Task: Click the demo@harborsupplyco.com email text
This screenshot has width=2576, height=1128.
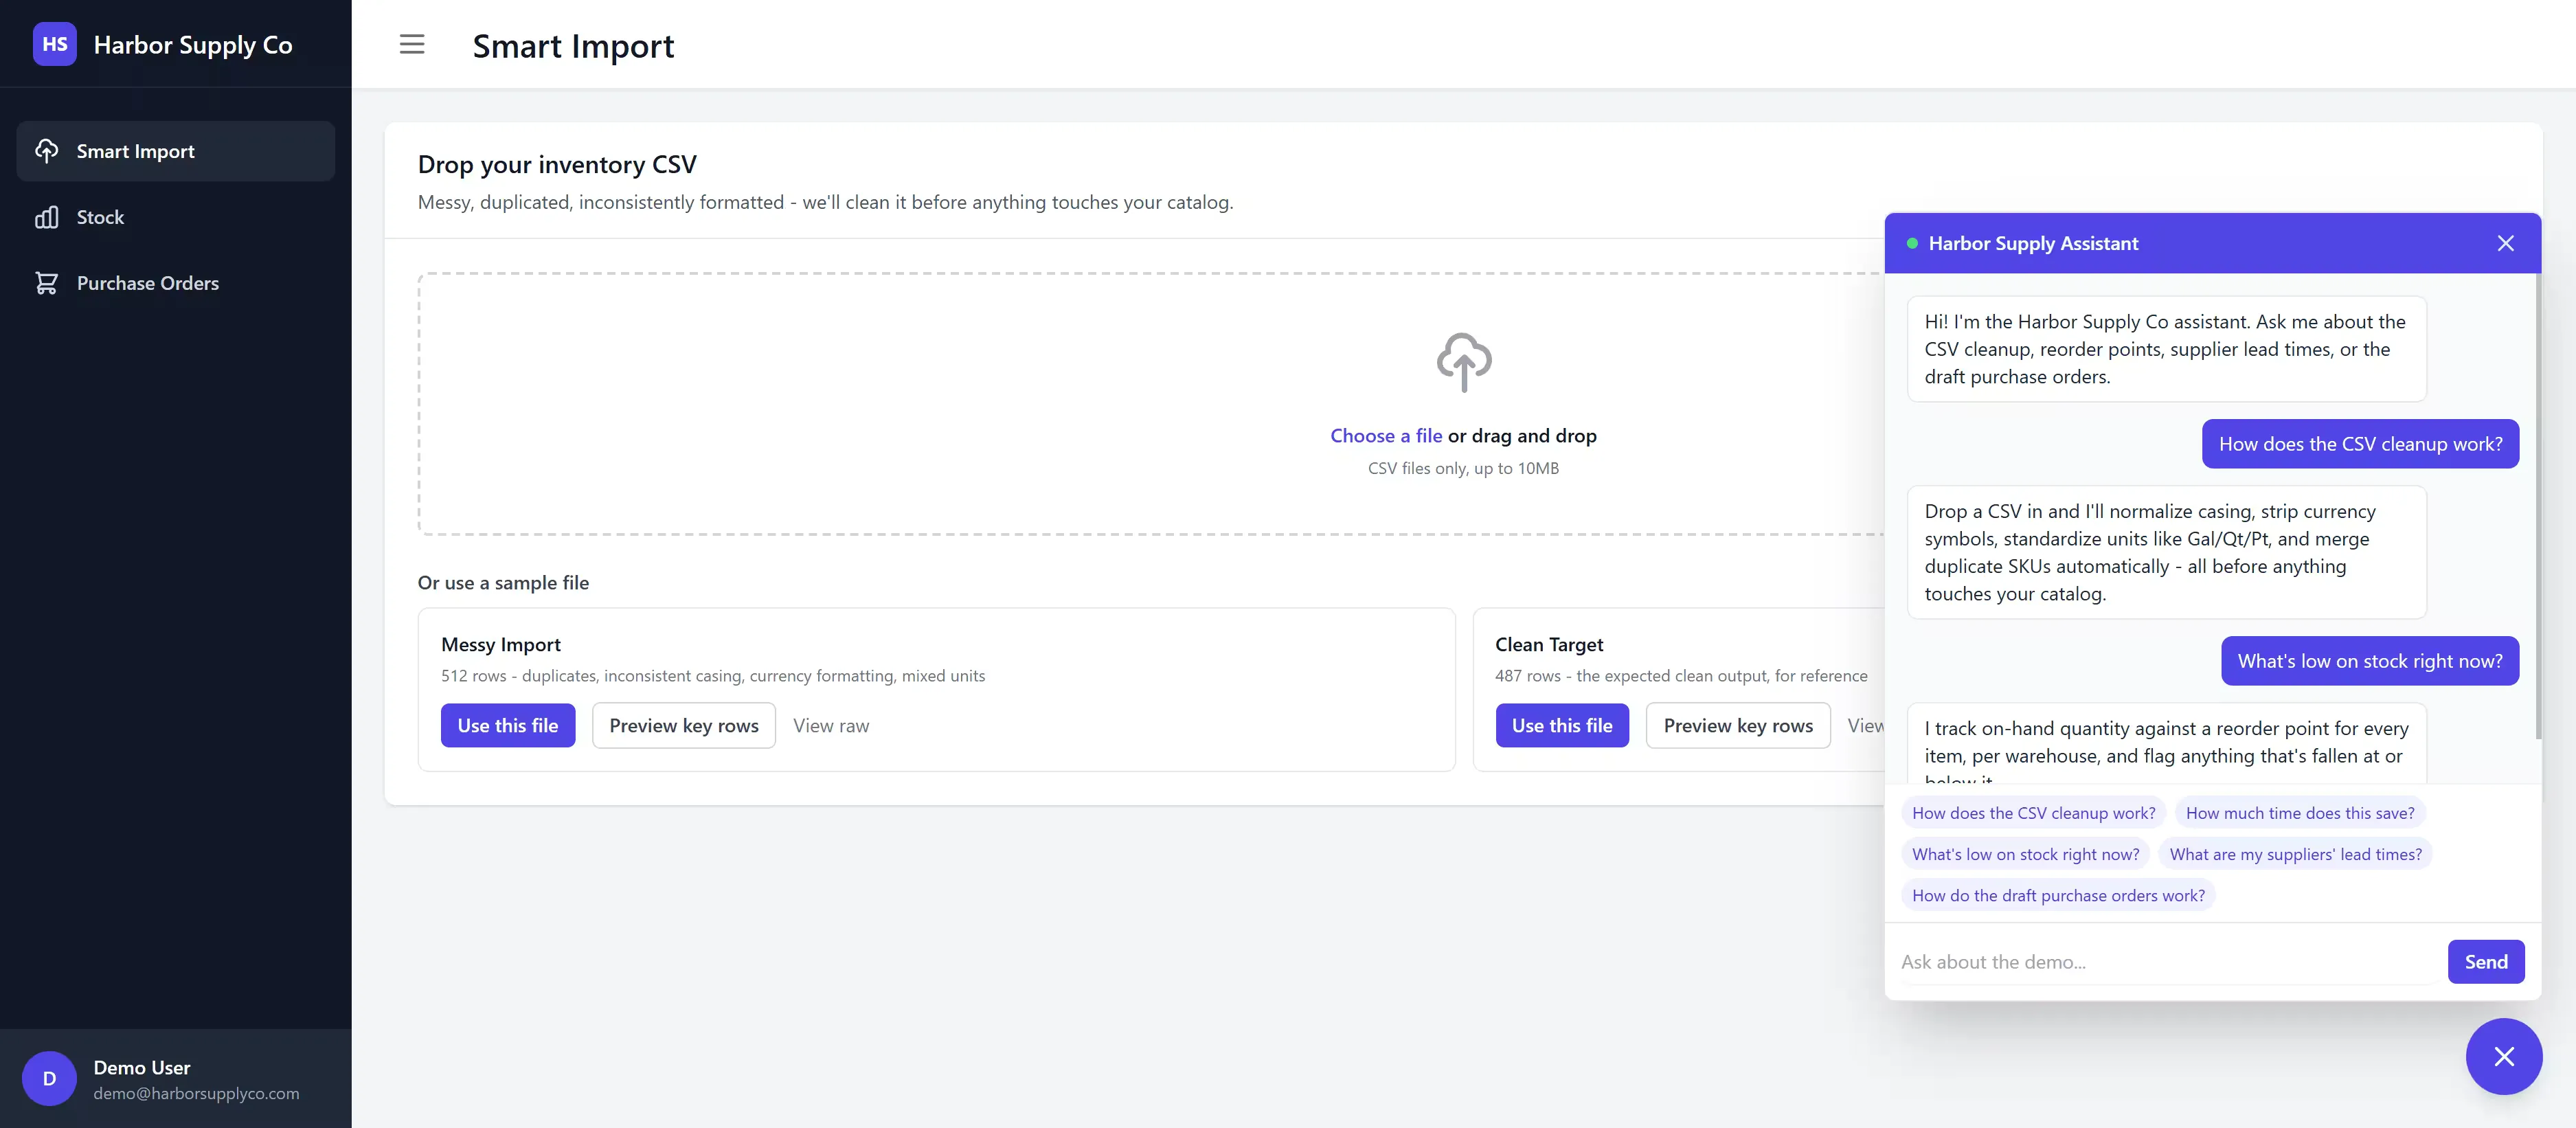Action: click(x=196, y=1093)
